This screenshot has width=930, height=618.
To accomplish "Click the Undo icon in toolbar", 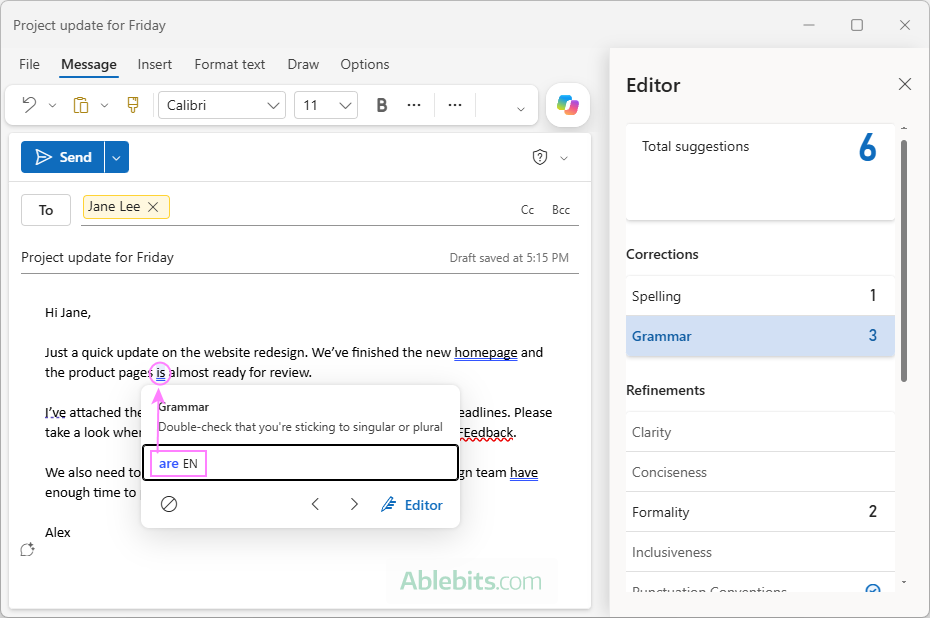I will point(29,105).
